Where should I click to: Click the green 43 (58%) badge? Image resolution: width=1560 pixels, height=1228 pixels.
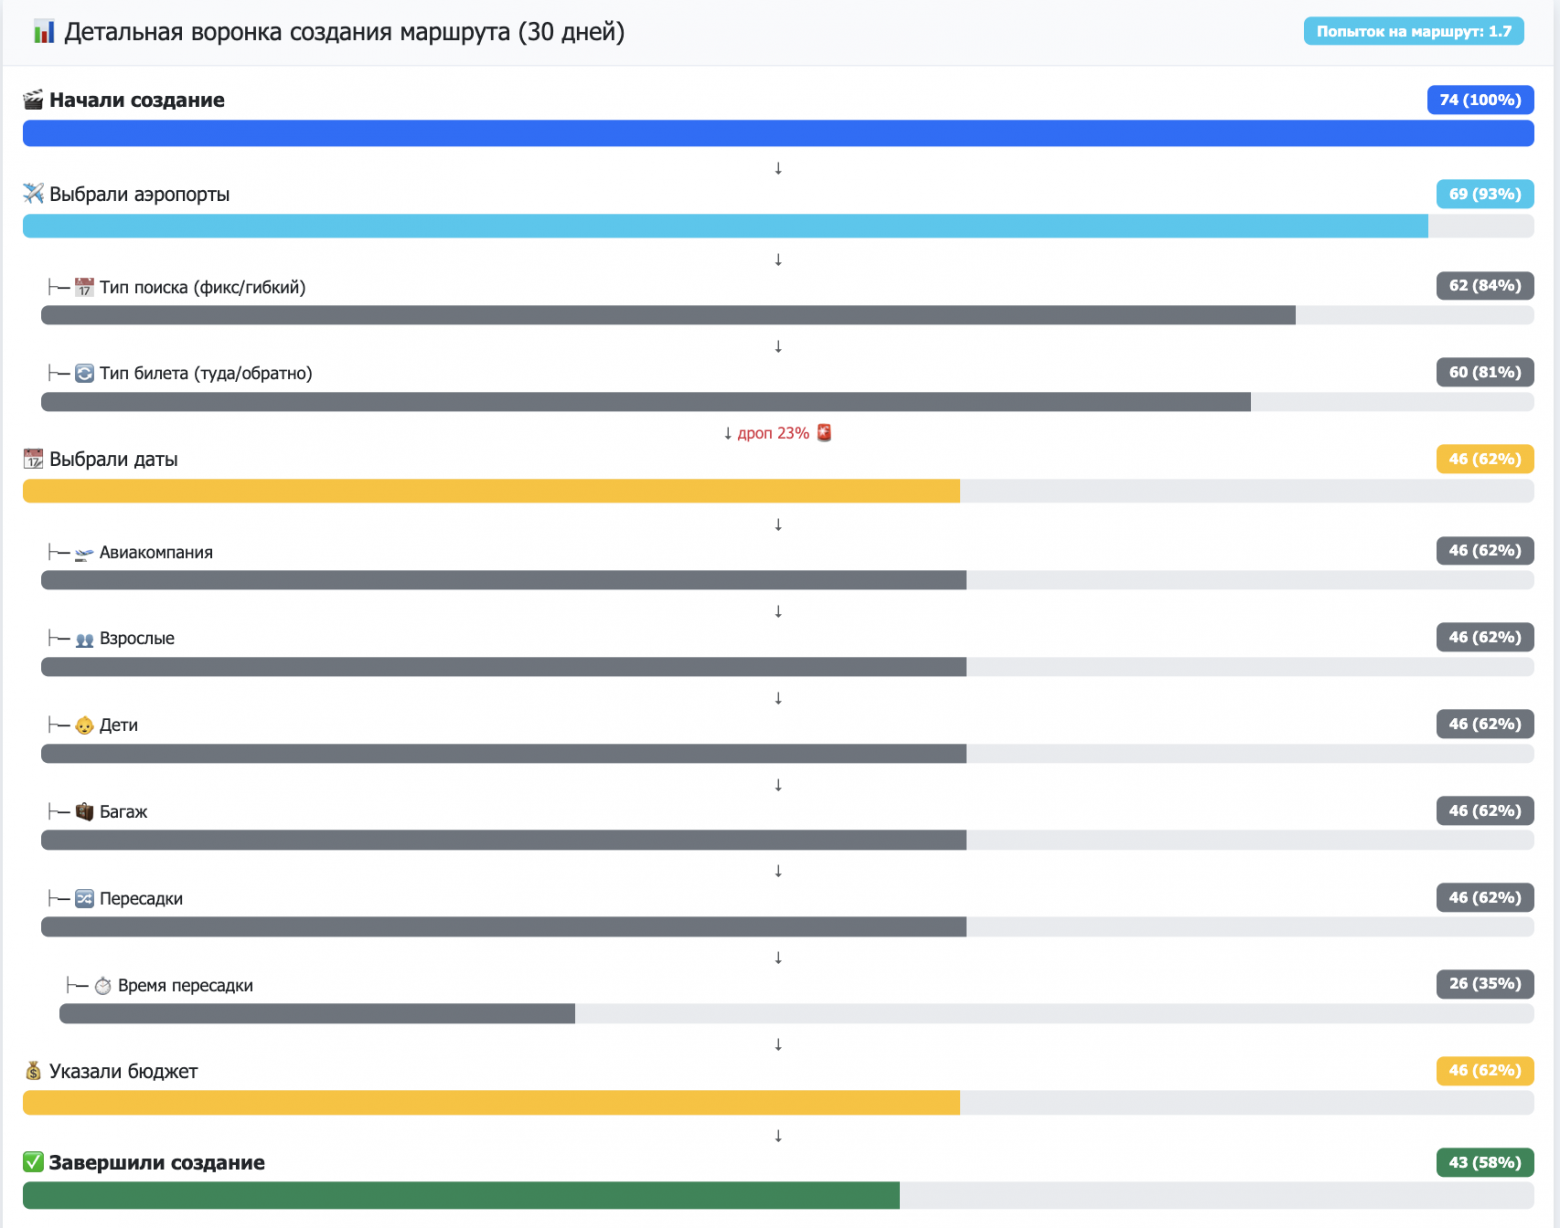click(x=1485, y=1162)
